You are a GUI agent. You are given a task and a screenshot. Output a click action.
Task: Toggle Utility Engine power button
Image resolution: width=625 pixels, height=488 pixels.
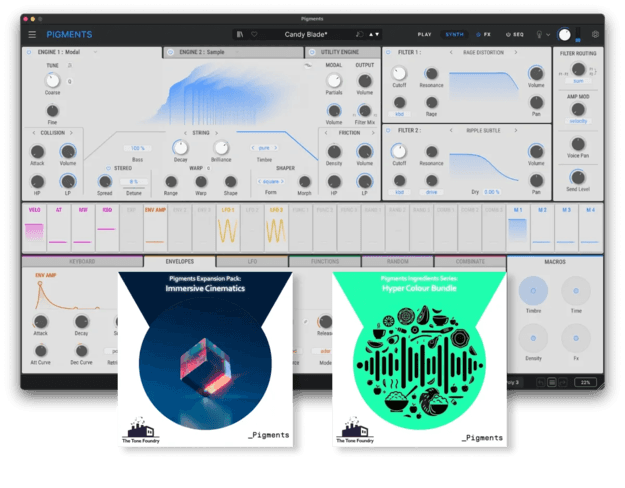click(x=312, y=52)
